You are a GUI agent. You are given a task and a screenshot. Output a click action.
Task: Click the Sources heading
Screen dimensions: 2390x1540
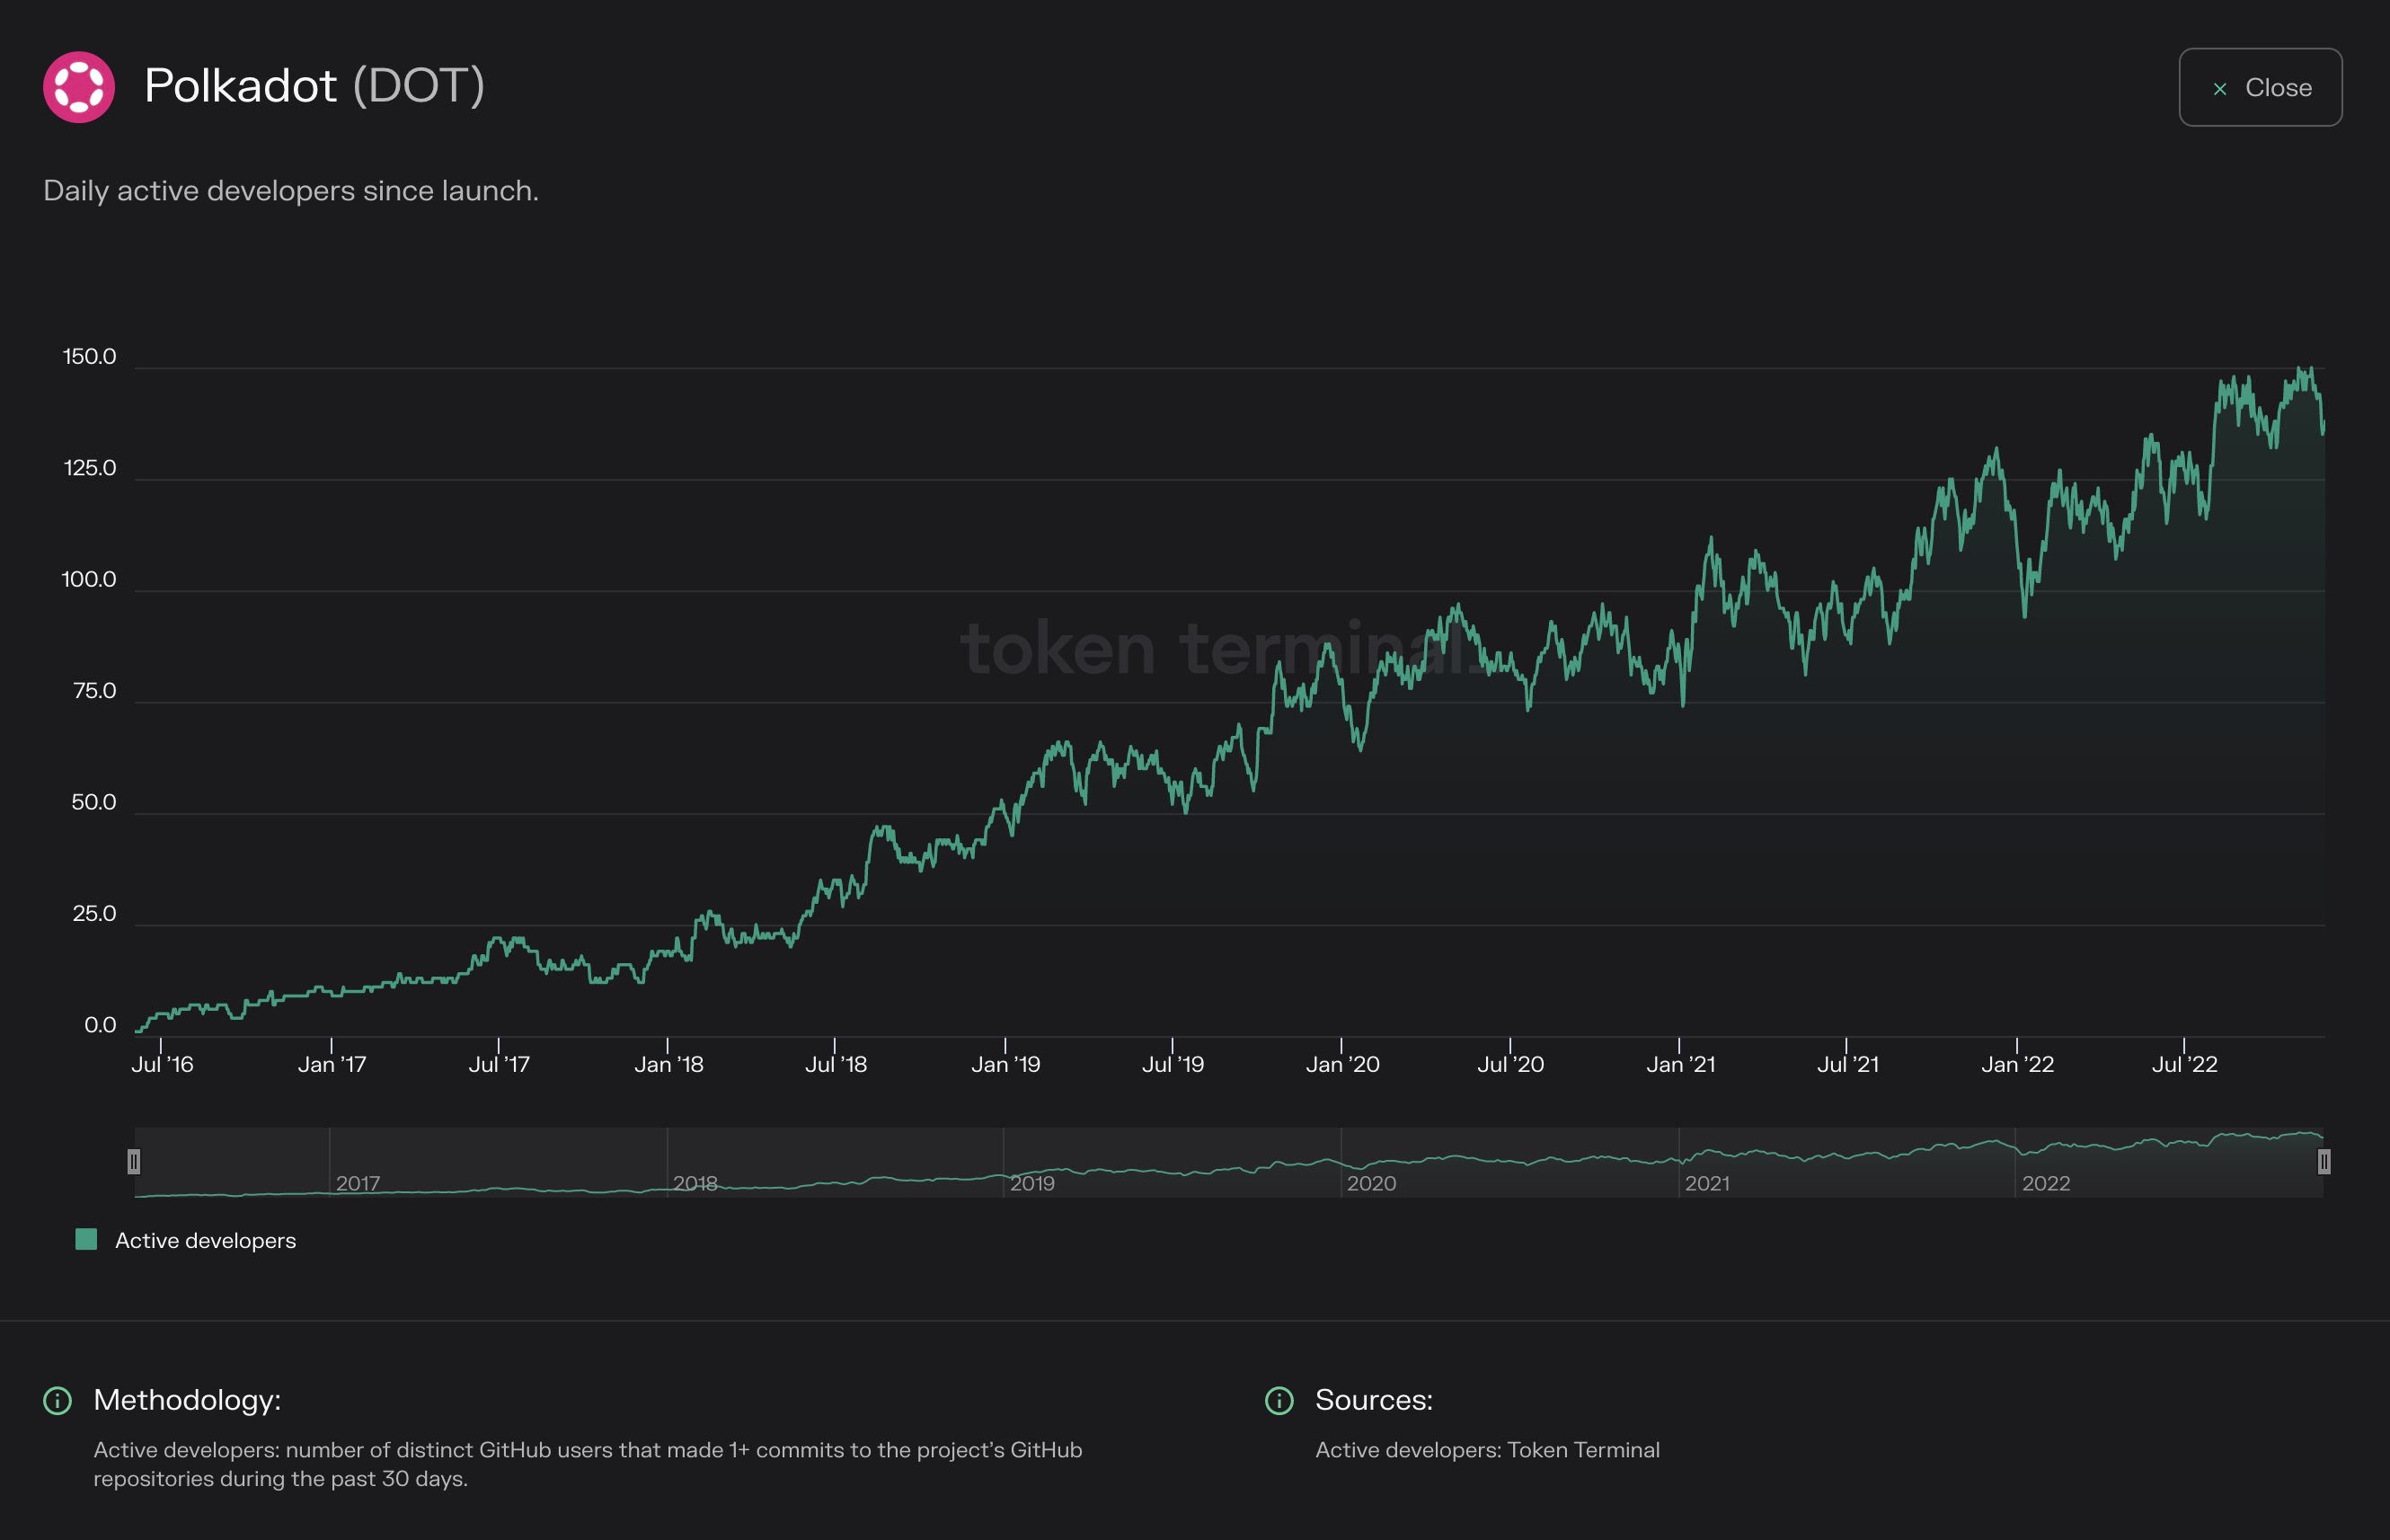click(x=1373, y=1400)
